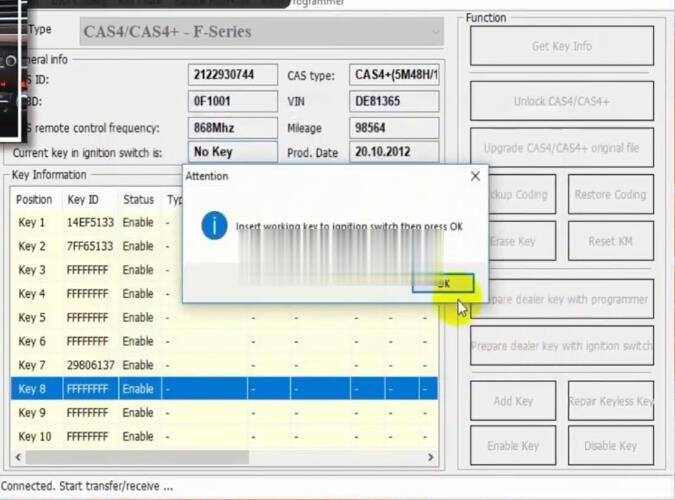Click the Repair Keyless Key button
Image resolution: width=675 pixels, height=500 pixels.
tap(610, 401)
